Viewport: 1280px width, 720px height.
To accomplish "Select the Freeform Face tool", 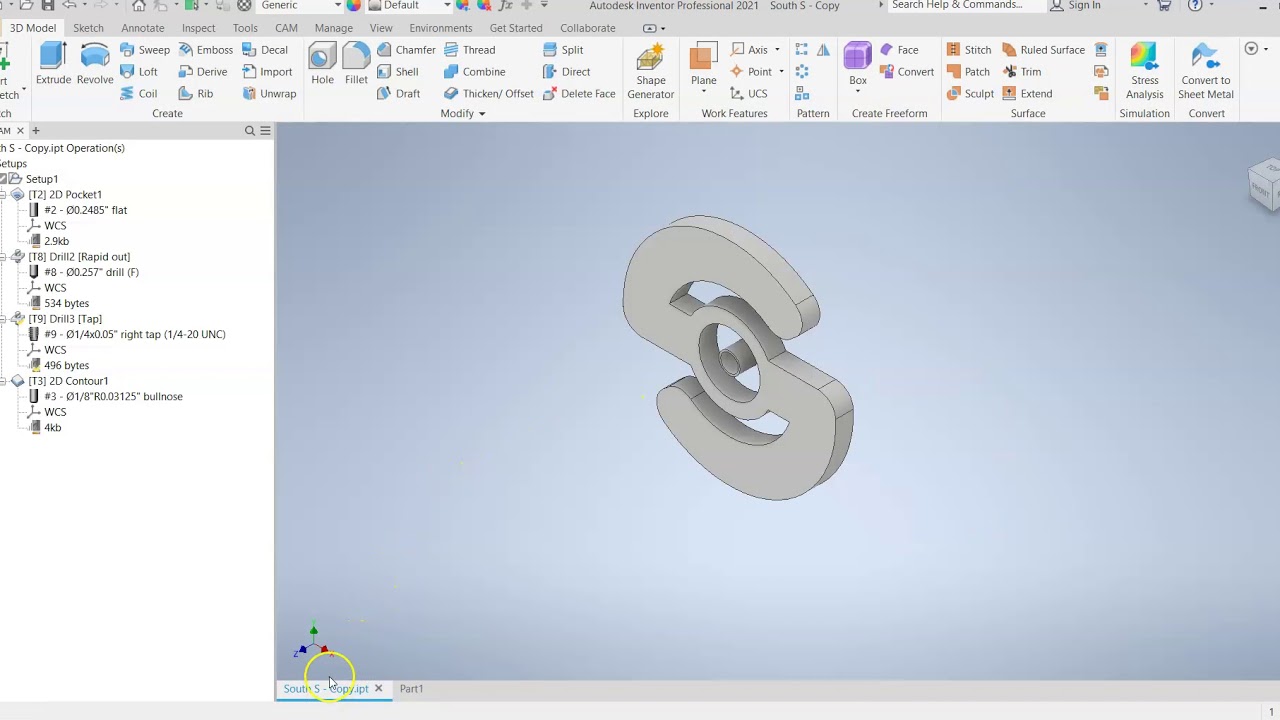I will 898,50.
